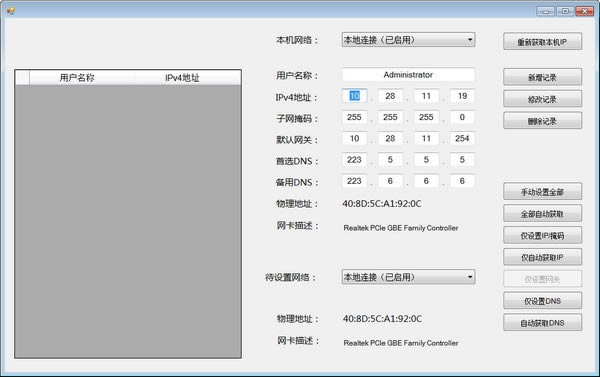The image size is (600, 377).
Task: Click the last 备用DNS octet field
Action: coord(462,181)
